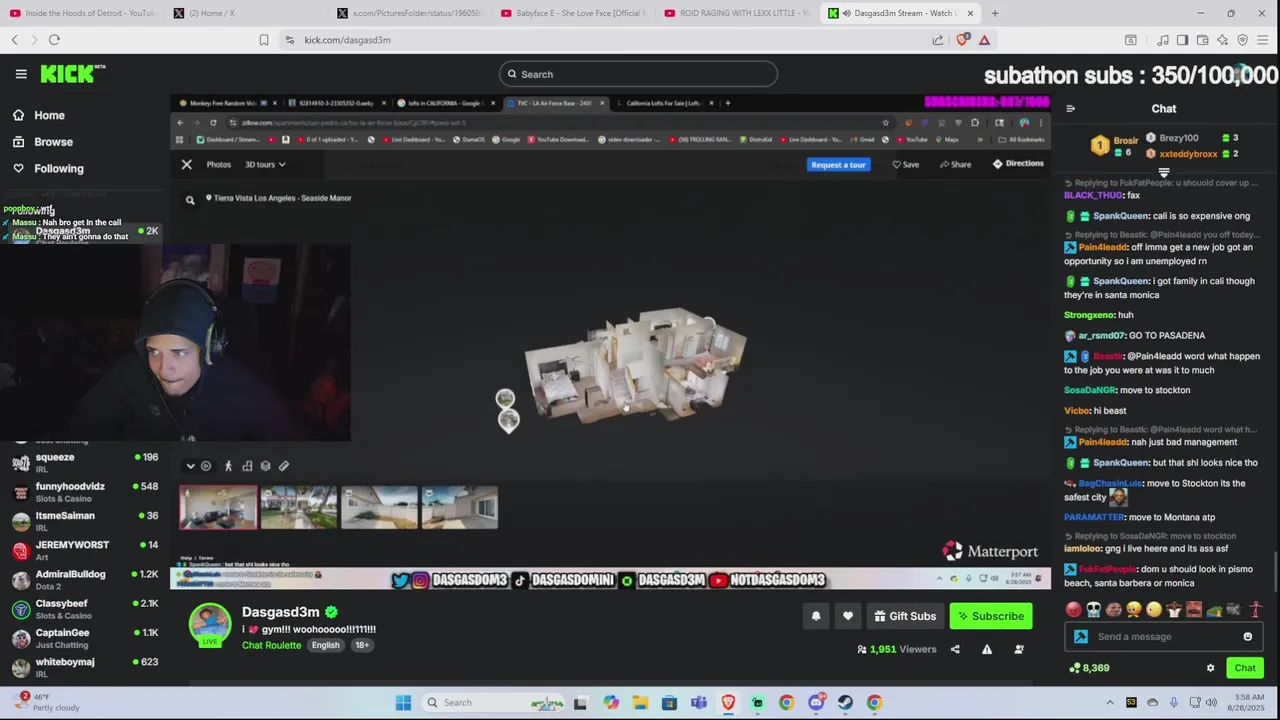Click the Brave Shields lion icon
Screen dimensions: 1280x720
coord(963,40)
